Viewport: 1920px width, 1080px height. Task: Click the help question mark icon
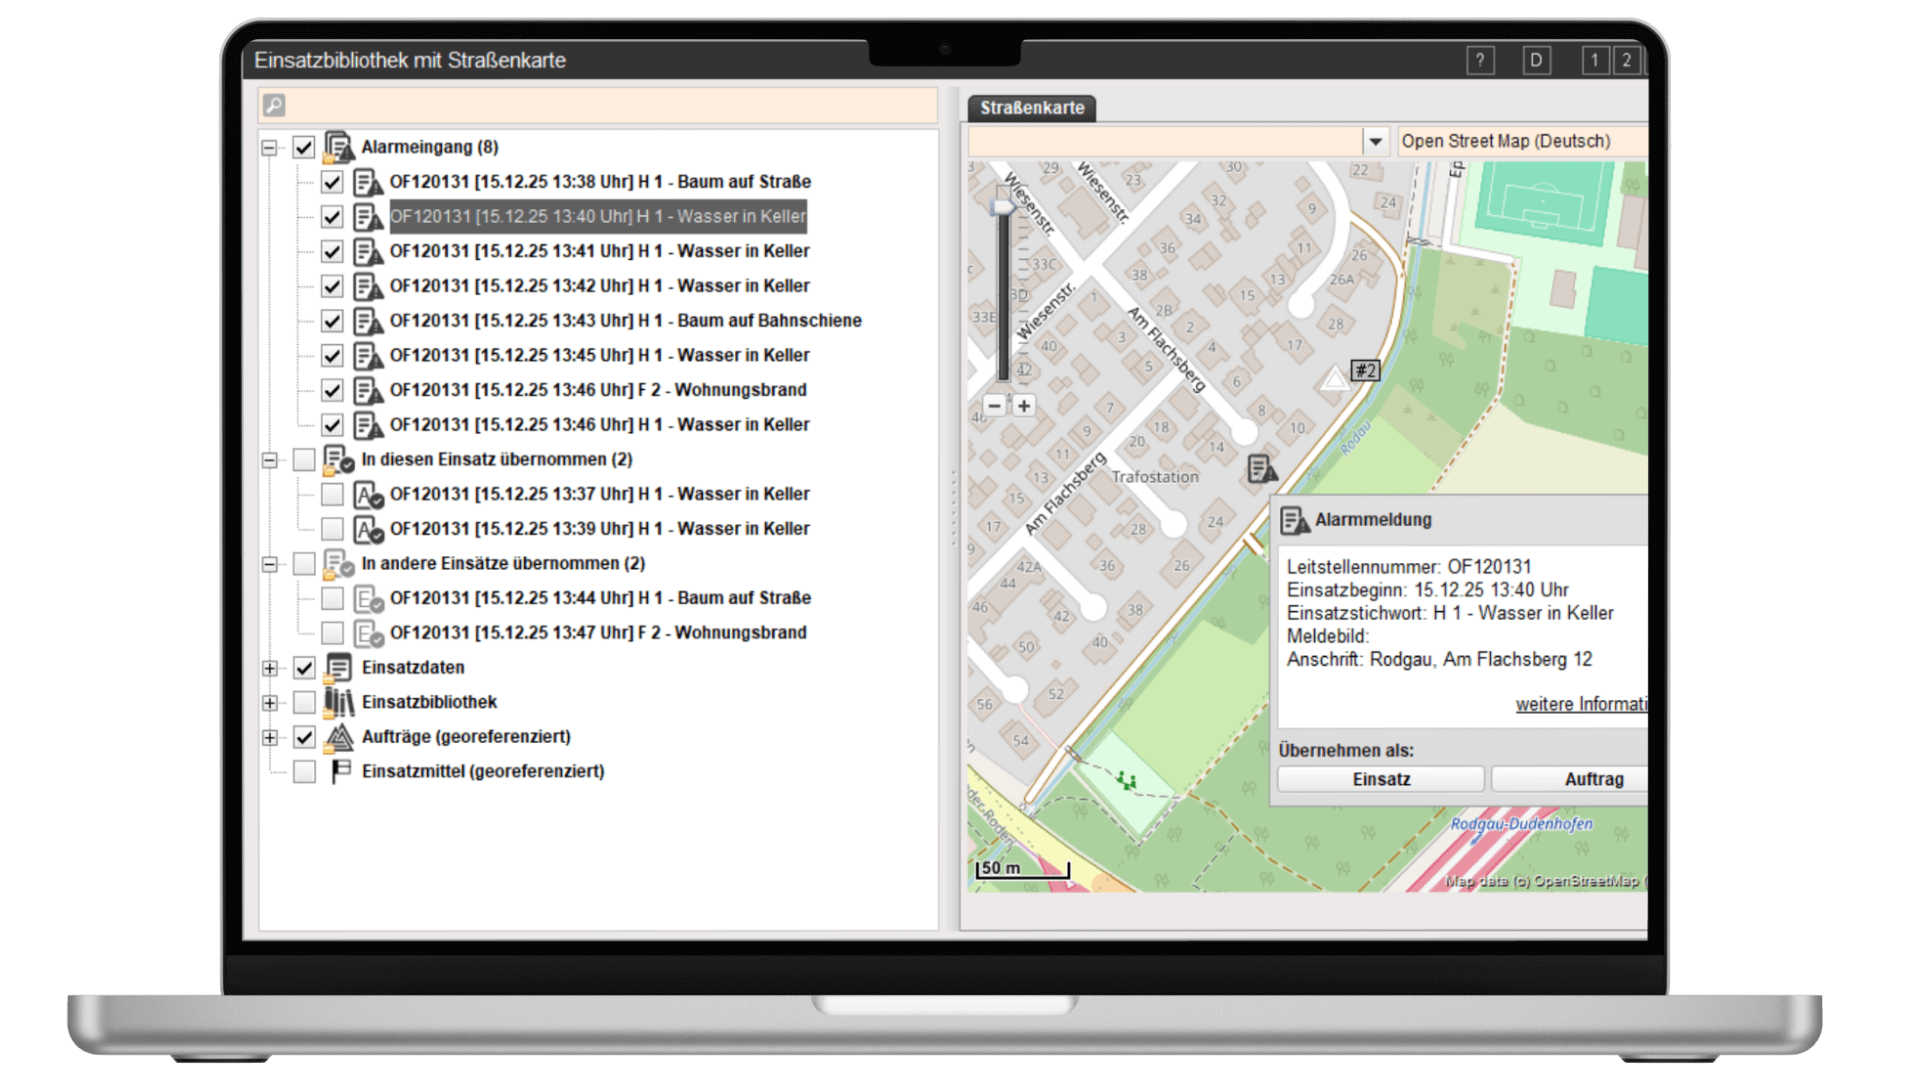click(x=1480, y=61)
